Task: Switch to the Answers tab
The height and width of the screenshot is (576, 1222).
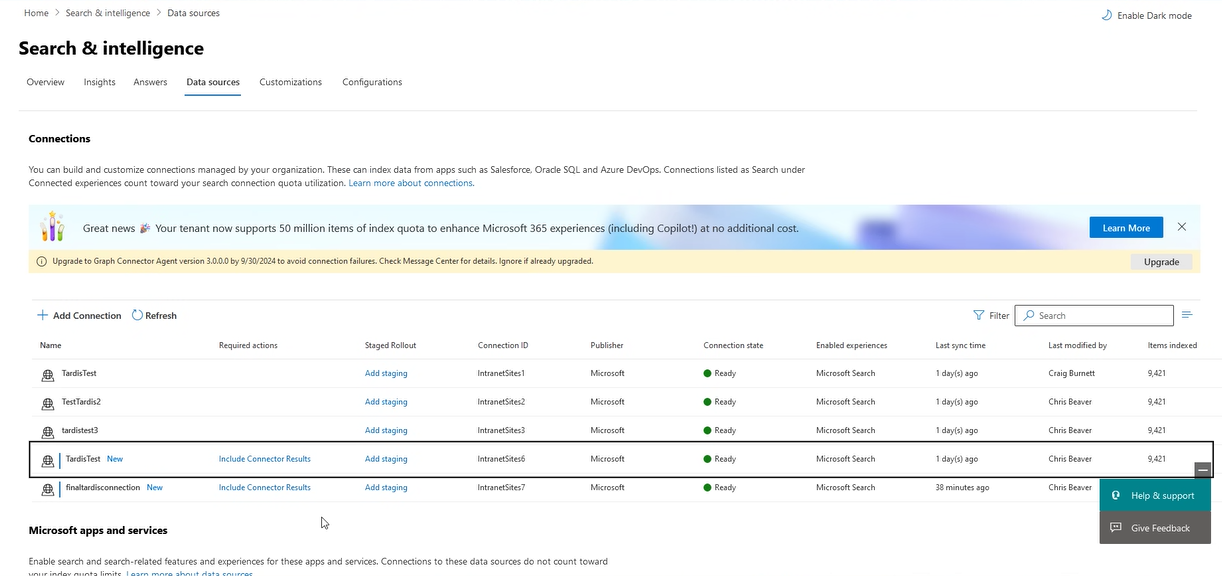Action: 151,82
